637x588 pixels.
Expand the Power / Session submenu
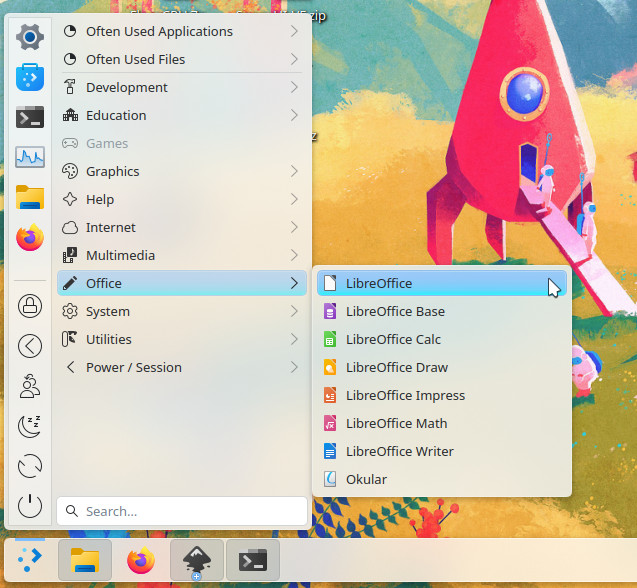click(294, 367)
